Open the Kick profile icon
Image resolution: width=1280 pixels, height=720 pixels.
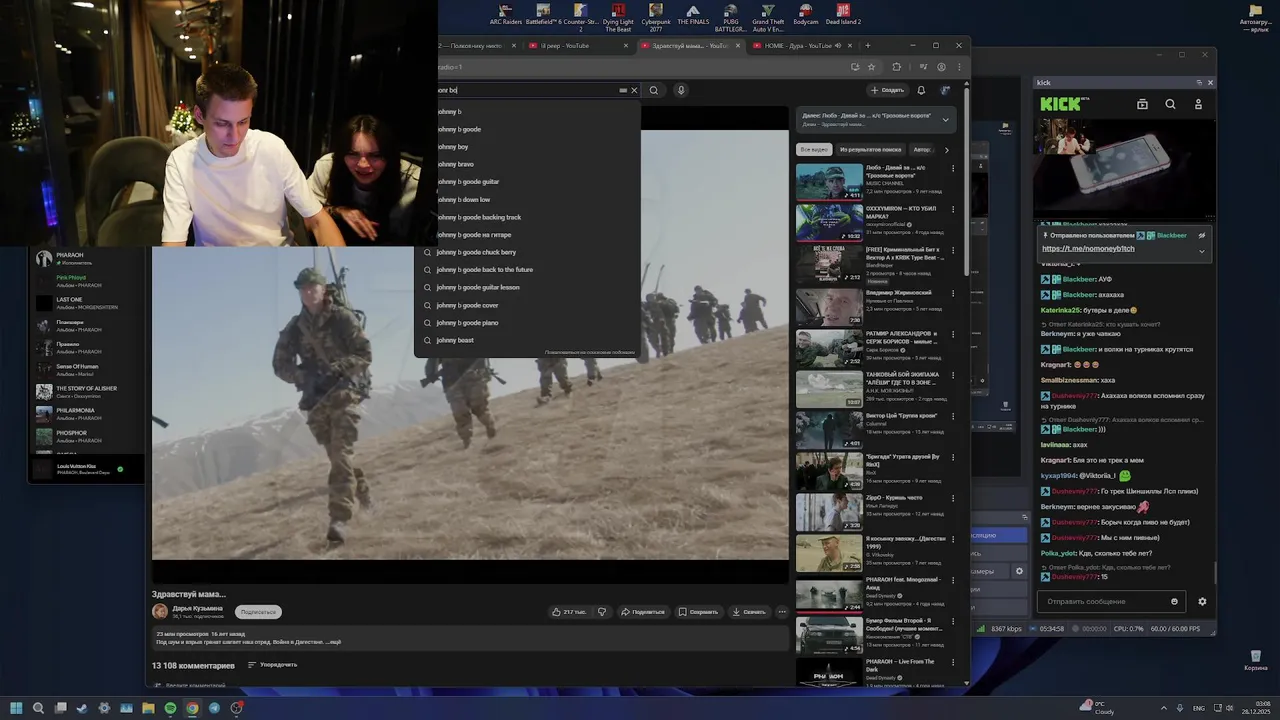tap(1198, 104)
